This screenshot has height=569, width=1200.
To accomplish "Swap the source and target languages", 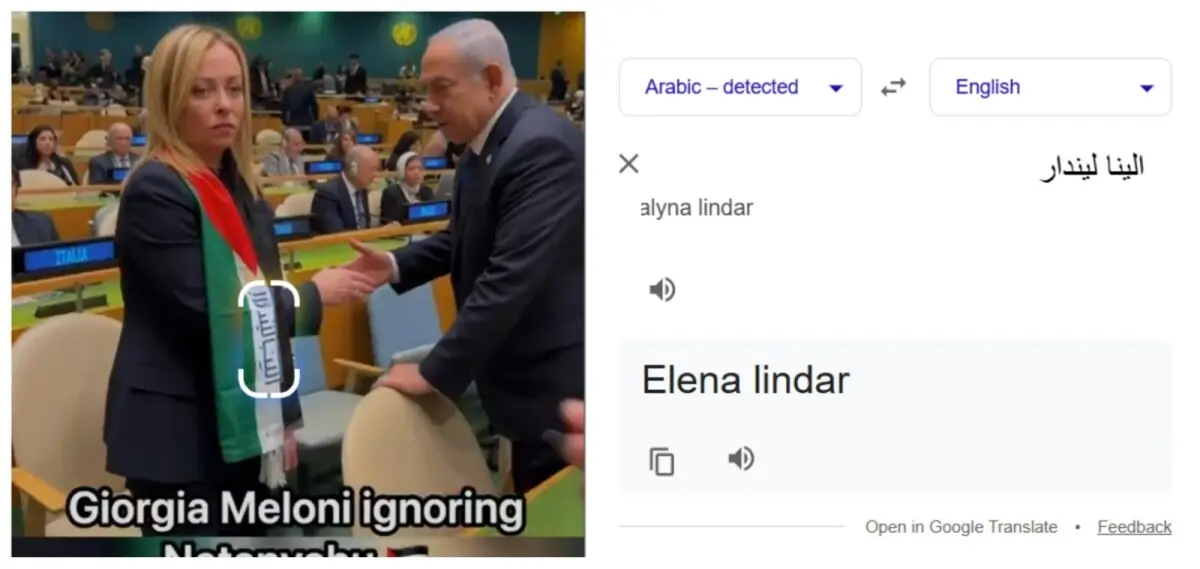I will tap(893, 87).
